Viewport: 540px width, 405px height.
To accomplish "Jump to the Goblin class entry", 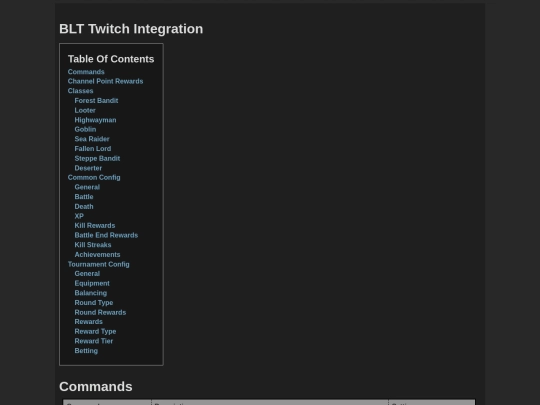I will [x=85, y=129].
